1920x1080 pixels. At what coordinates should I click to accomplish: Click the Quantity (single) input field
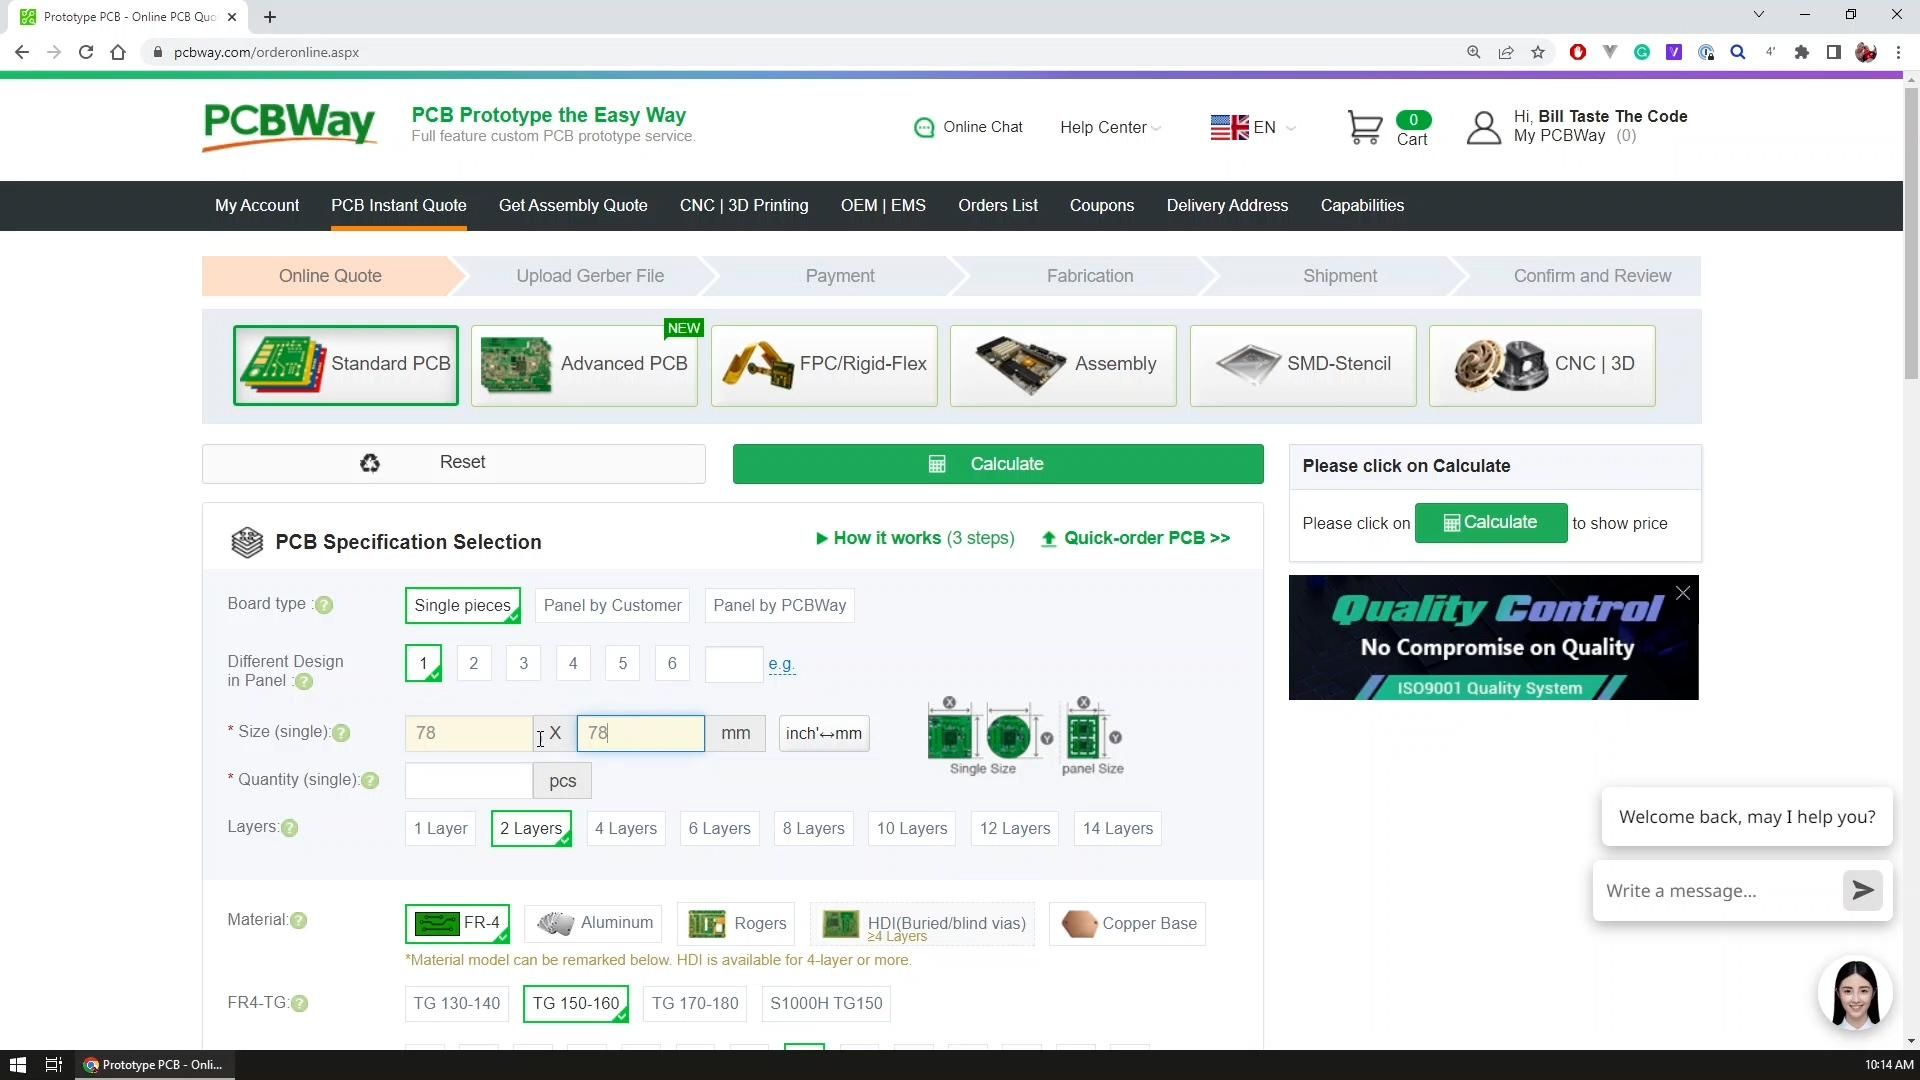tap(468, 781)
